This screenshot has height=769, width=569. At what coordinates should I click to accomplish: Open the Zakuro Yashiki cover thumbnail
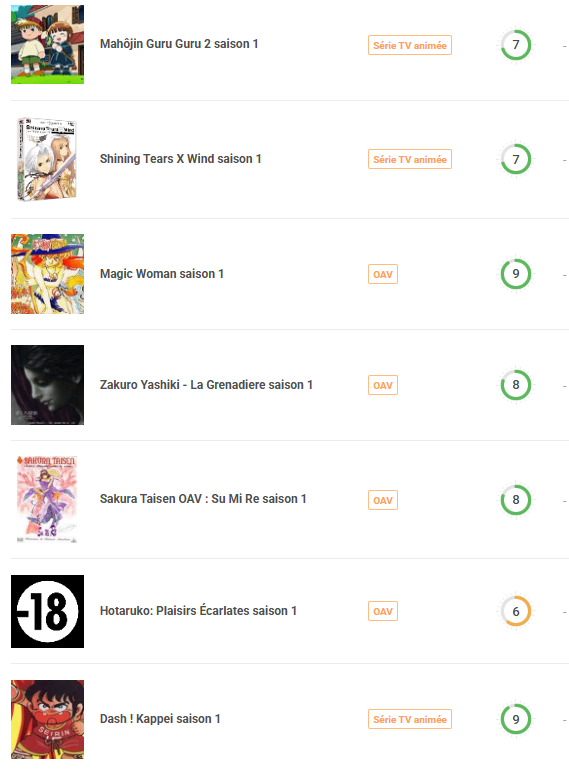(48, 385)
